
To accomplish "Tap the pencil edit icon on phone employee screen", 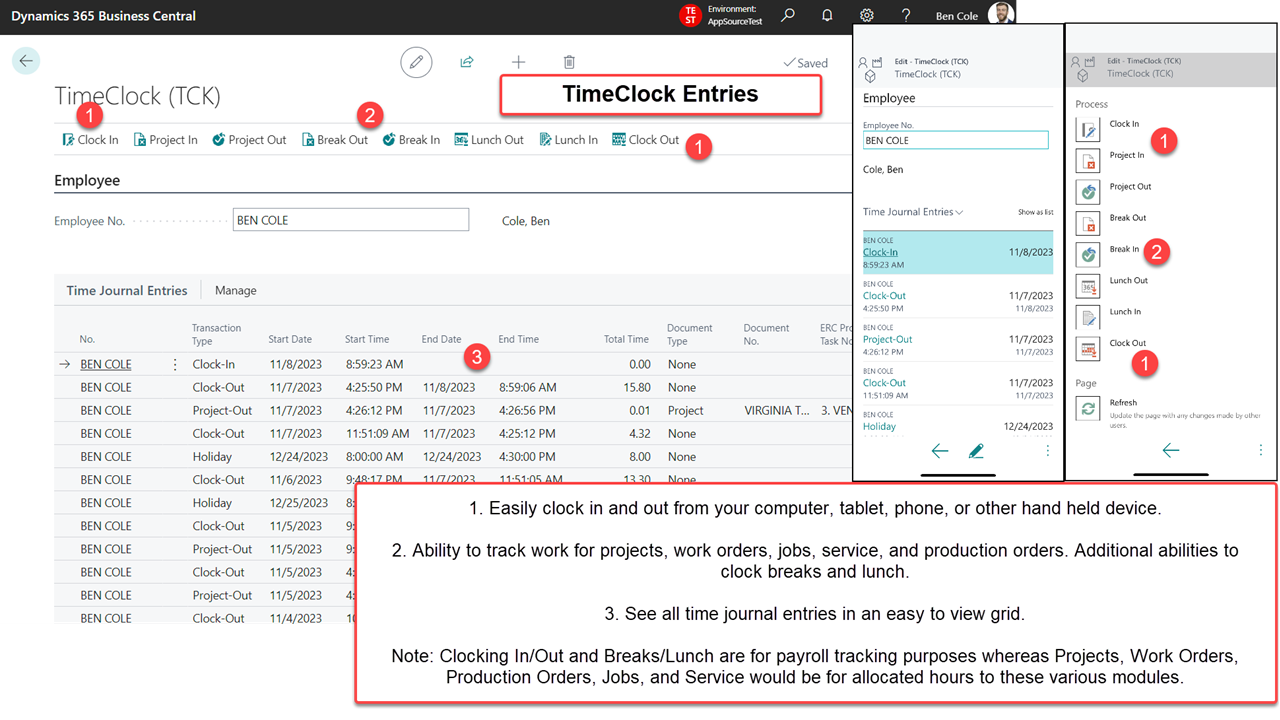I will (x=977, y=451).
